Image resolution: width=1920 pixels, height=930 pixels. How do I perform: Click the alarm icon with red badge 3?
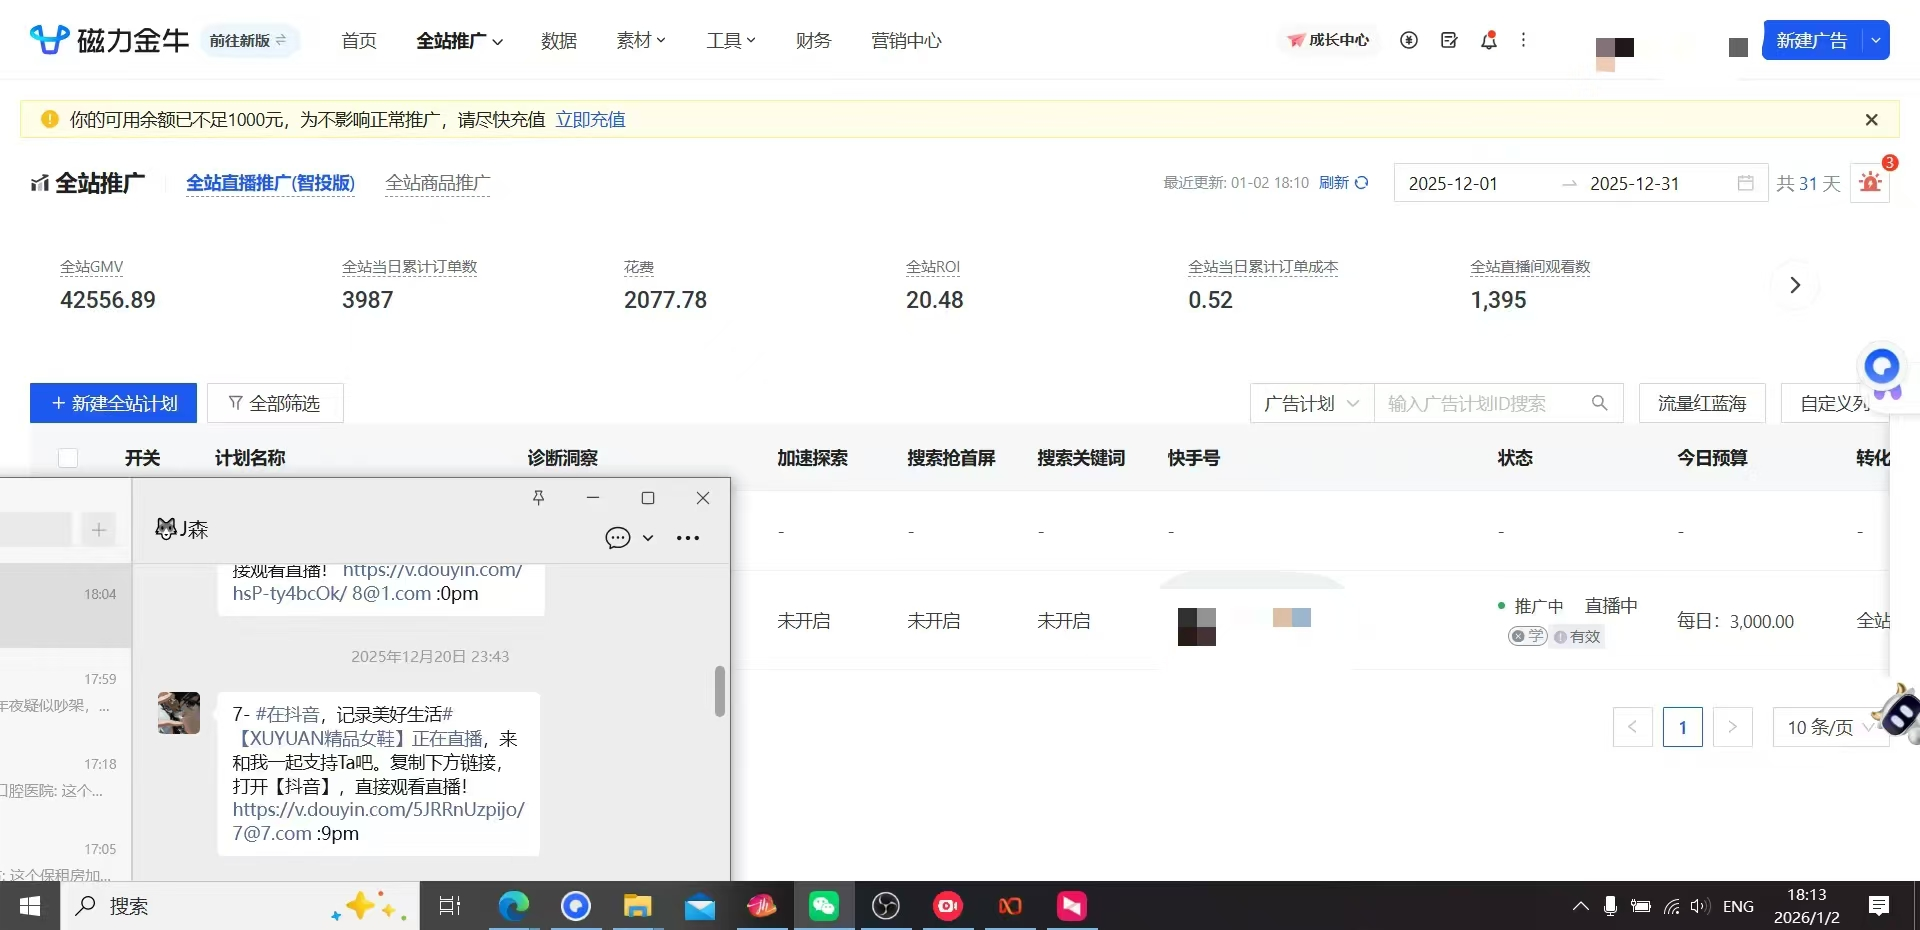(x=1870, y=183)
